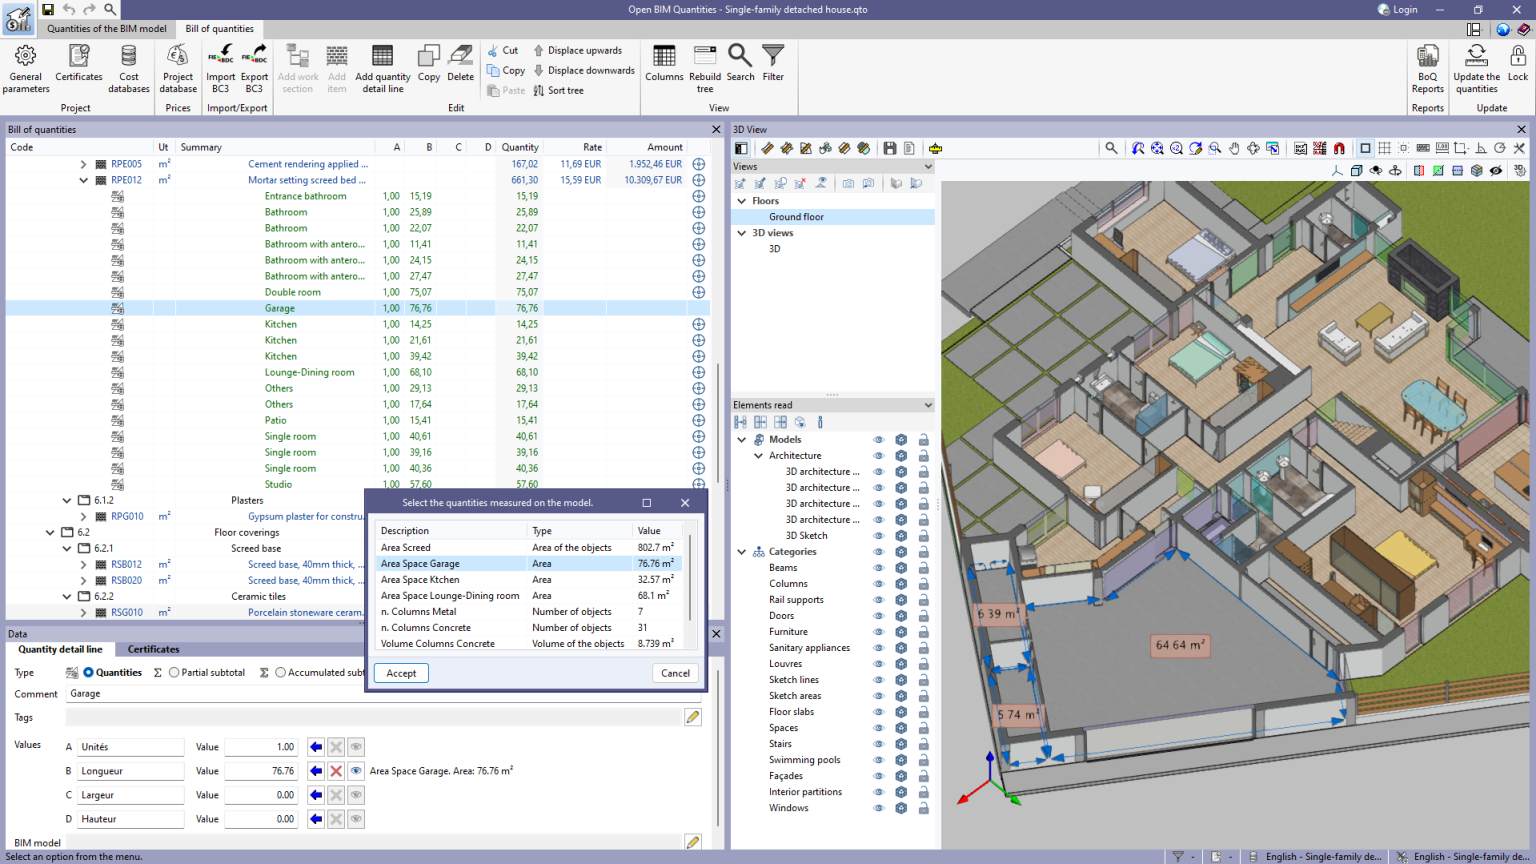The height and width of the screenshot is (864, 1536).
Task: Open the Filter tool
Action: pyautogui.click(x=773, y=63)
